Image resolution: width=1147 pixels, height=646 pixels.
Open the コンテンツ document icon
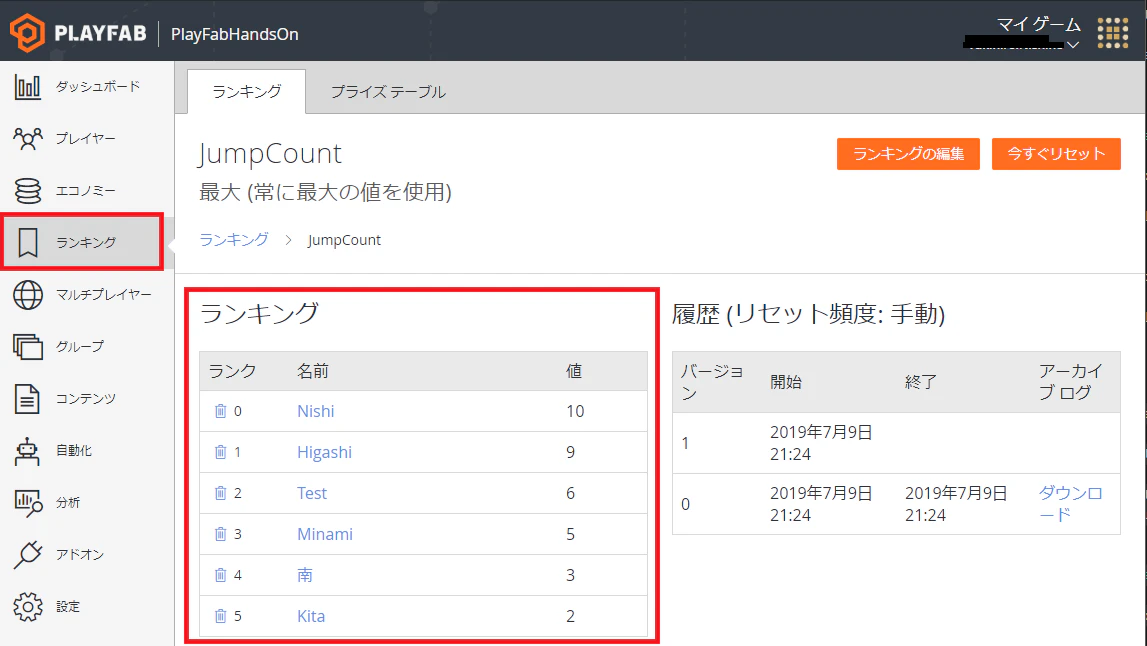point(27,399)
